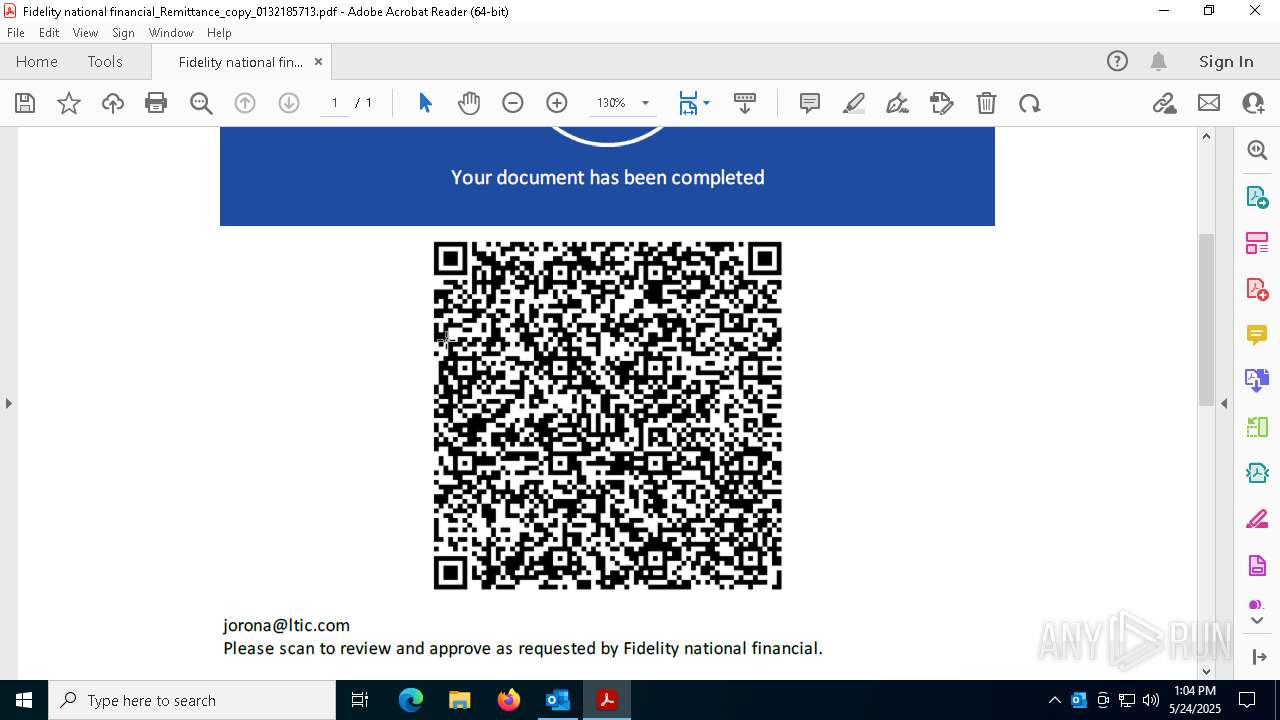Click the Sign In link
Viewport: 1280px width, 720px height.
(1226, 61)
